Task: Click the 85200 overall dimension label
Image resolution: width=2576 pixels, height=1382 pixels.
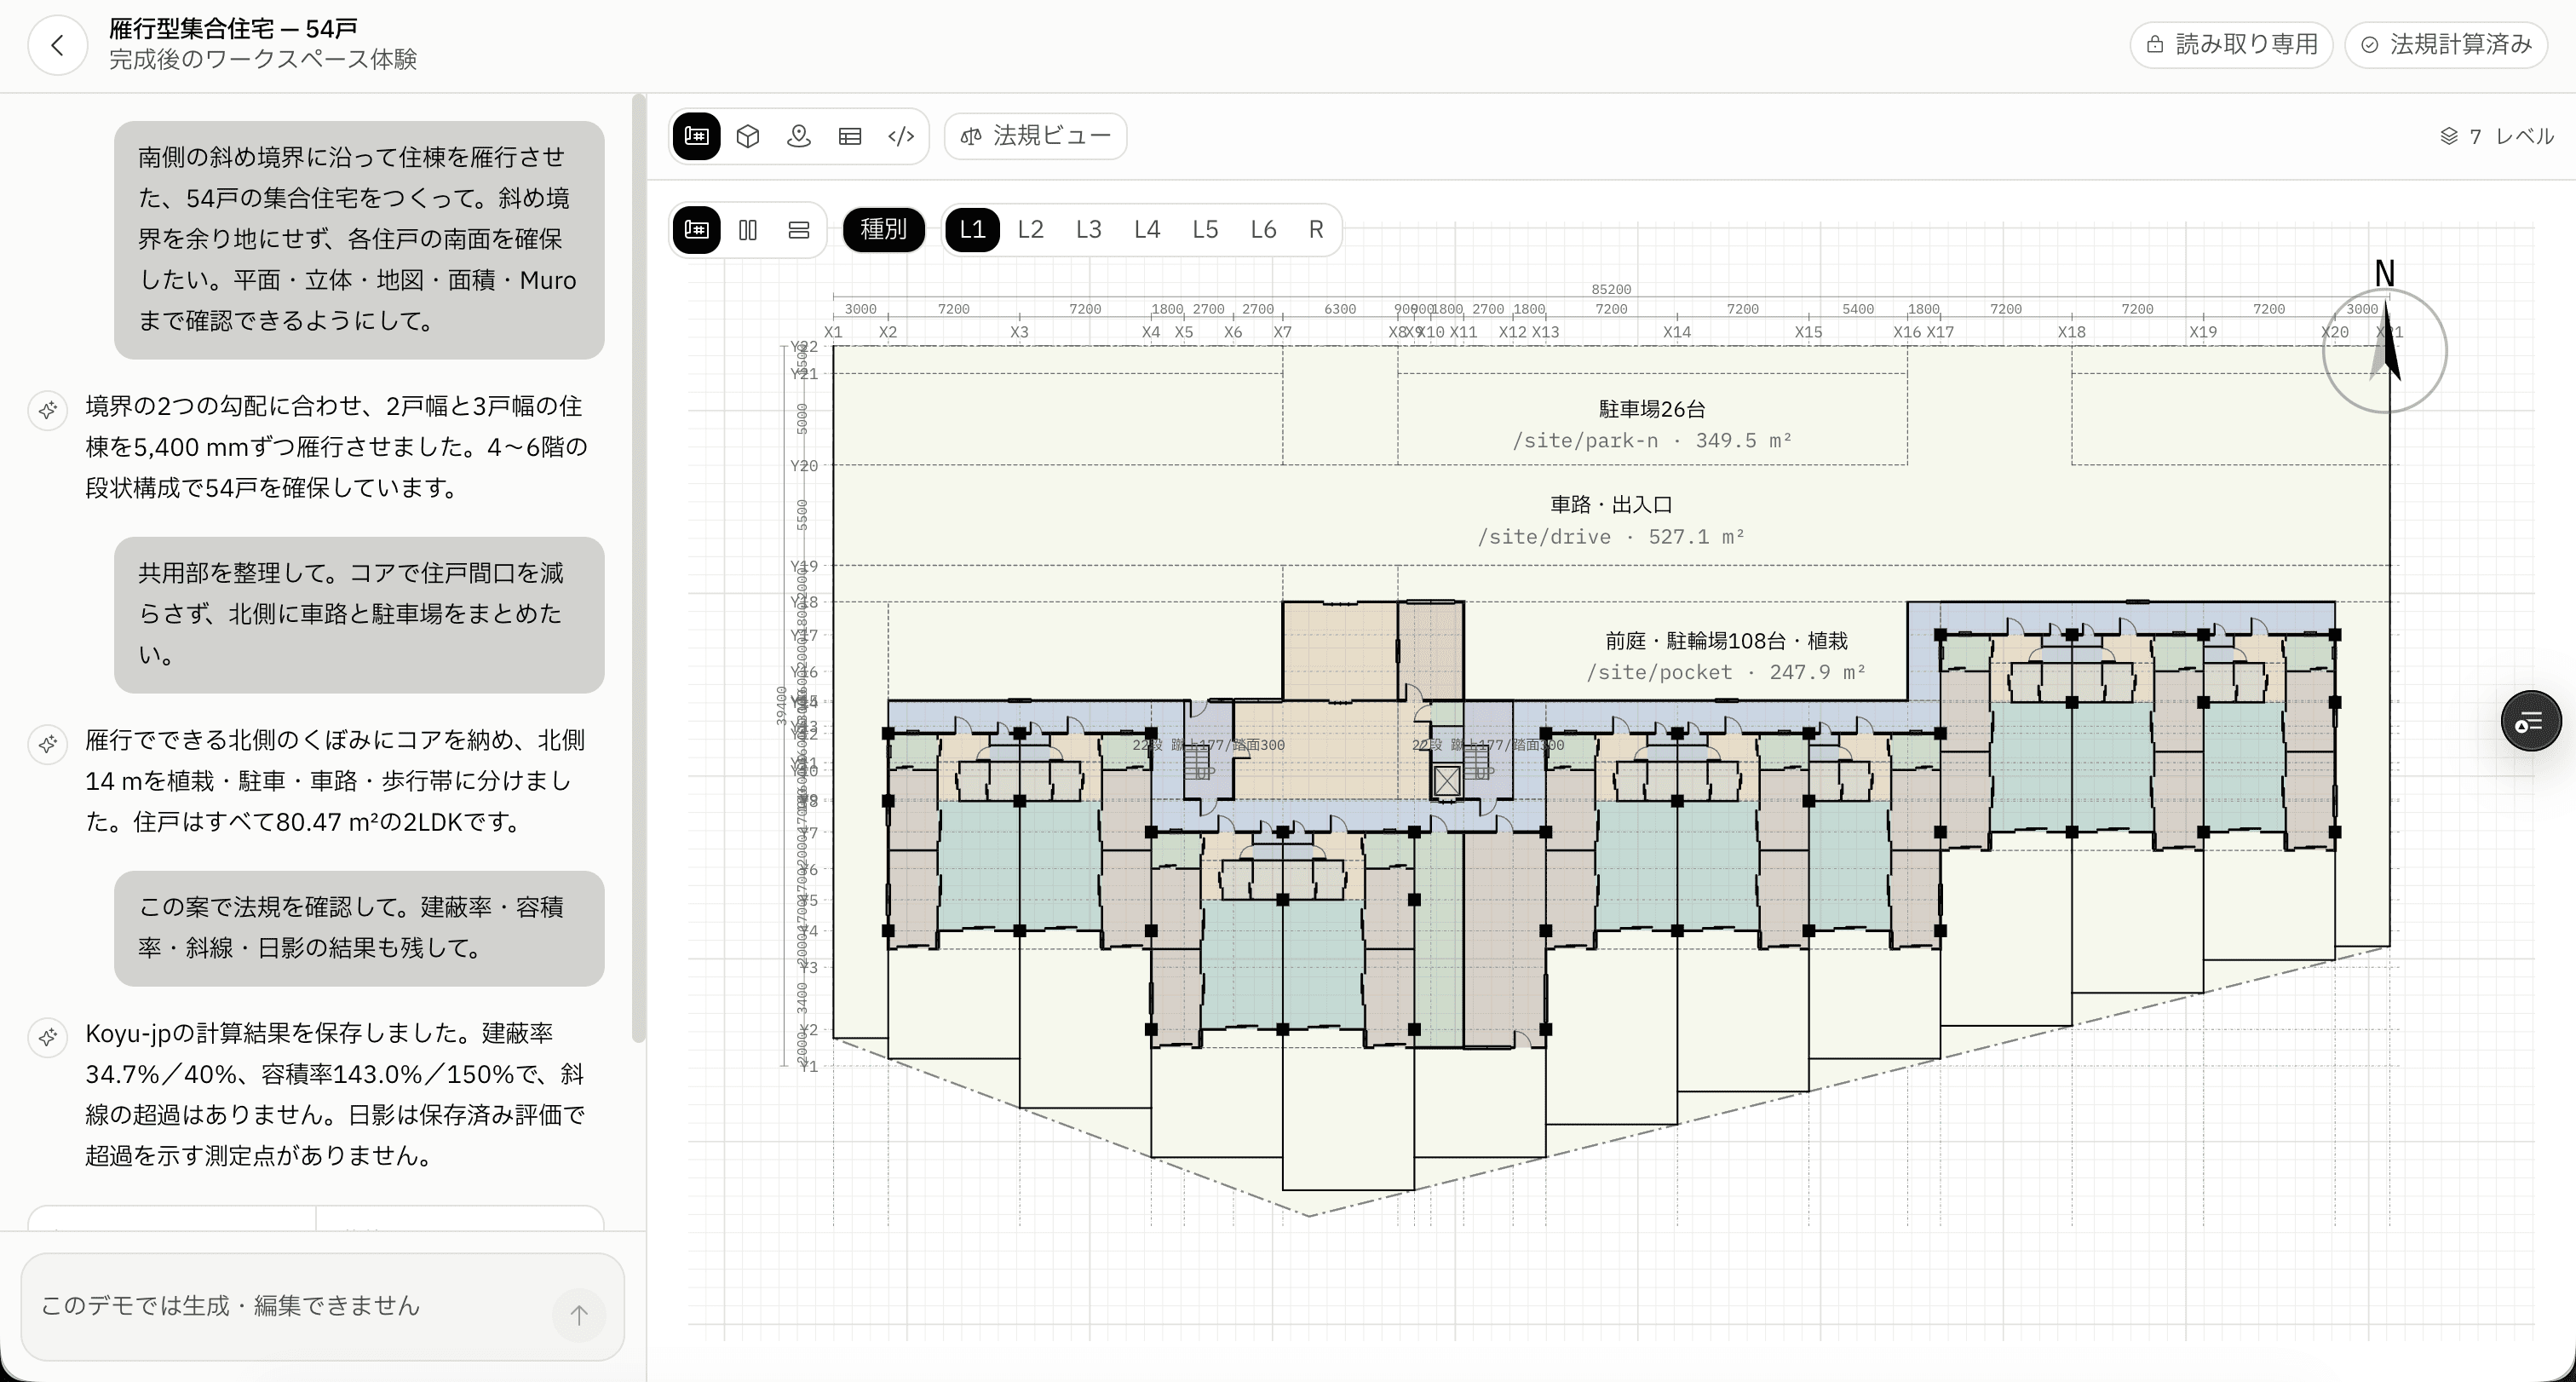Action: tap(1611, 289)
